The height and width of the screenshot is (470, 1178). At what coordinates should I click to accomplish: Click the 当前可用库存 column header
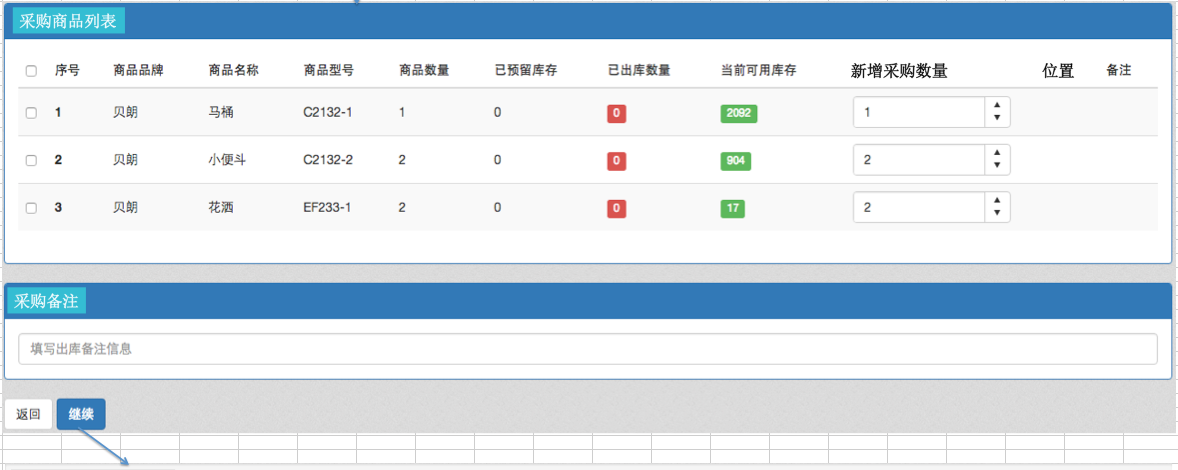758,71
